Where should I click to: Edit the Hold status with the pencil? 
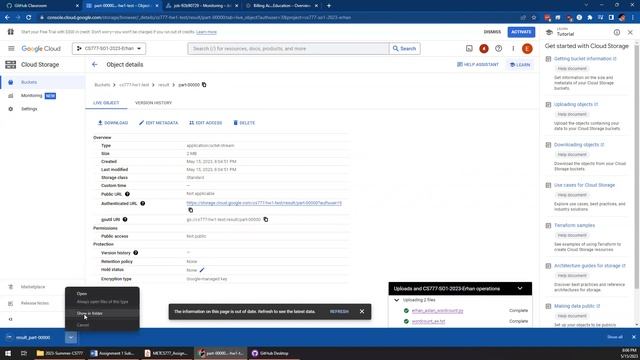coord(202,270)
